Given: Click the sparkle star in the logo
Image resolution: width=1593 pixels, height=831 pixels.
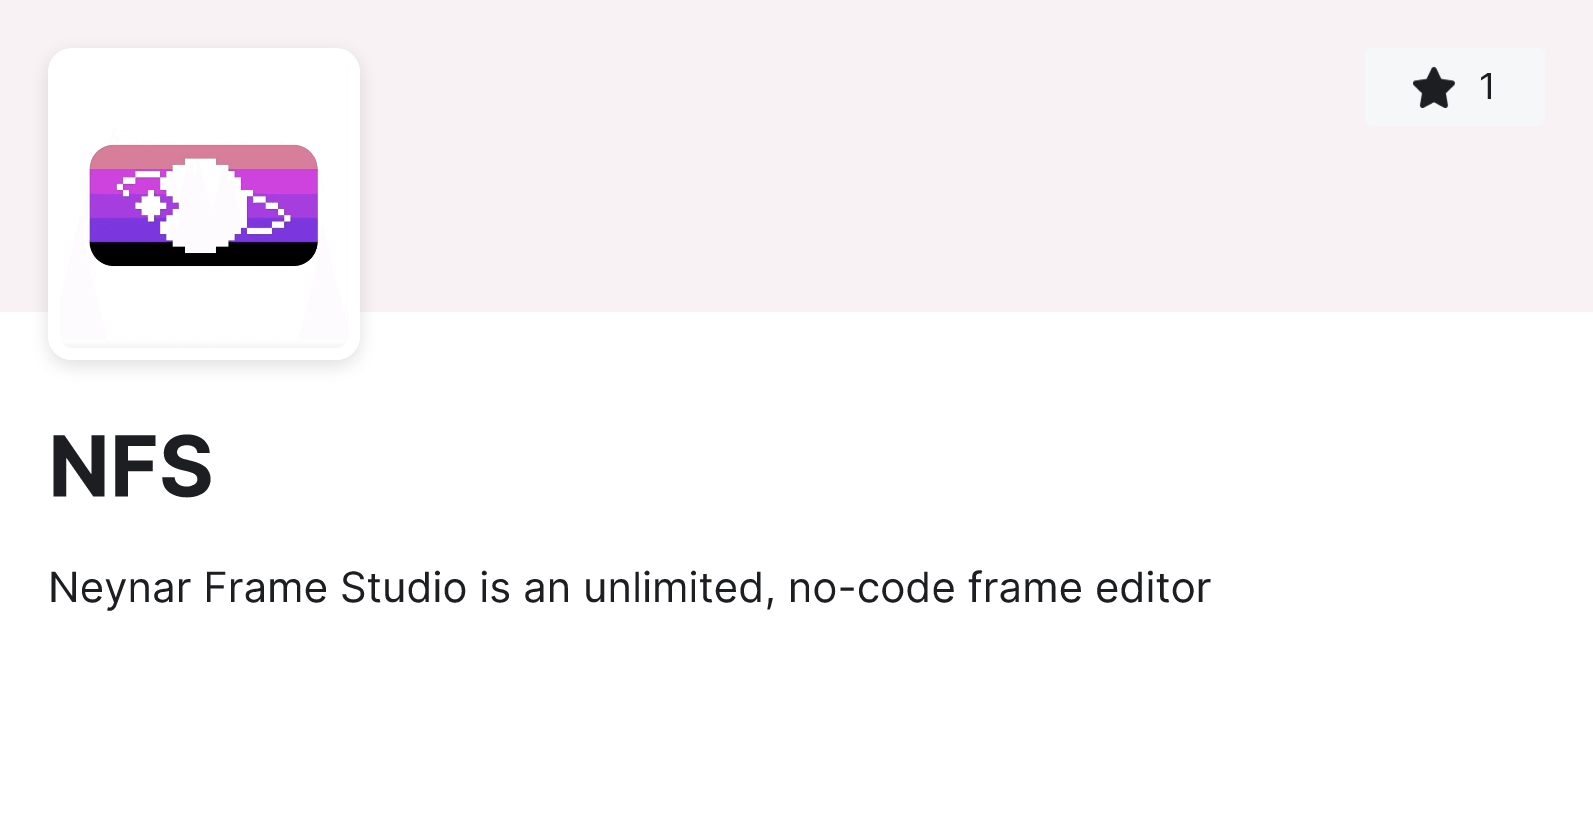Looking at the screenshot, I should pyautogui.click(x=150, y=207).
